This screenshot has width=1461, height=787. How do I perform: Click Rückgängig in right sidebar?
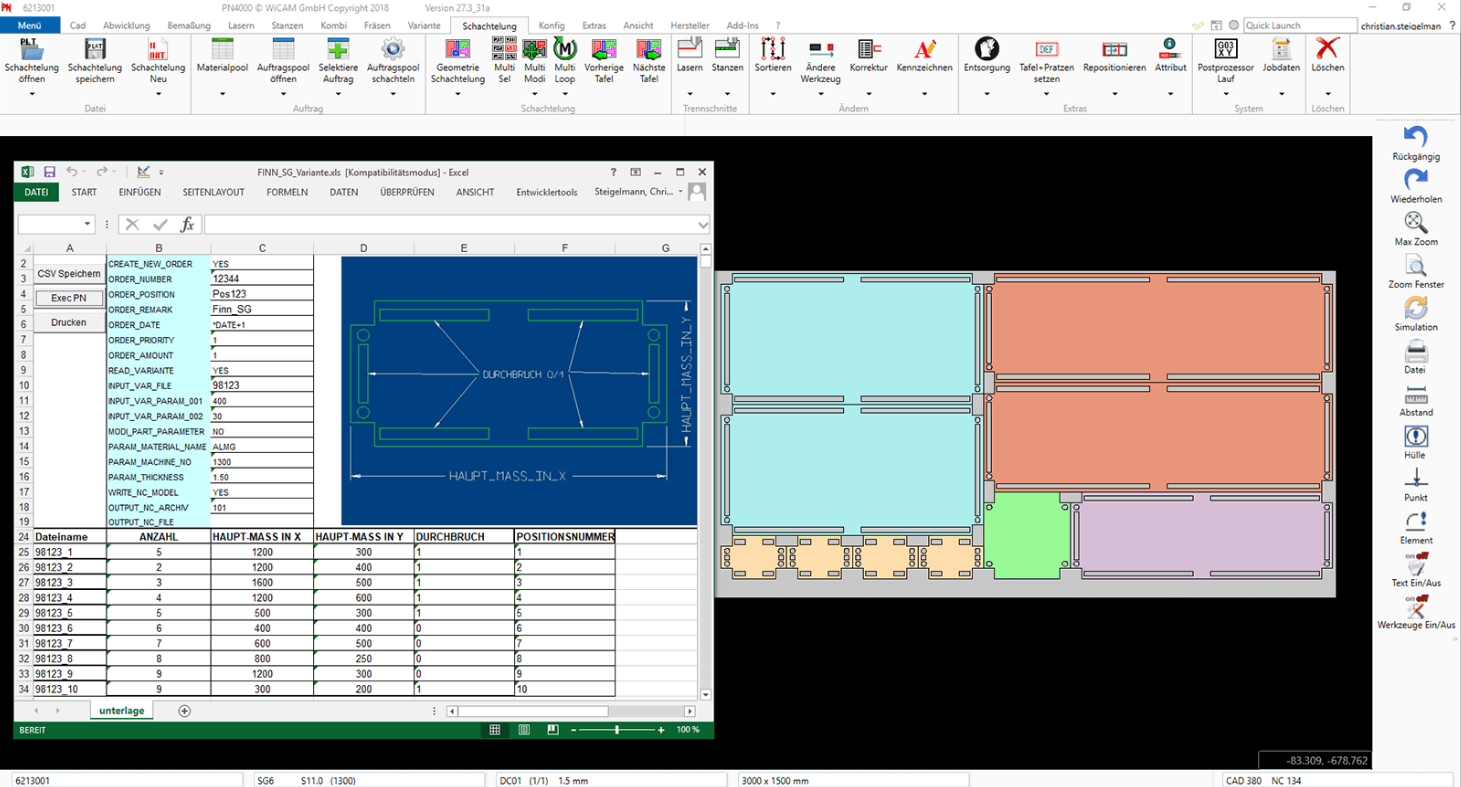click(x=1416, y=137)
